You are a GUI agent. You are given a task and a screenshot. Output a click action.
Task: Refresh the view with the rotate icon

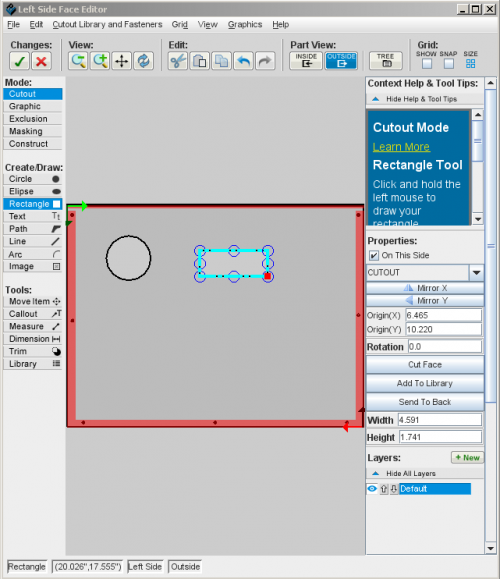[144, 61]
